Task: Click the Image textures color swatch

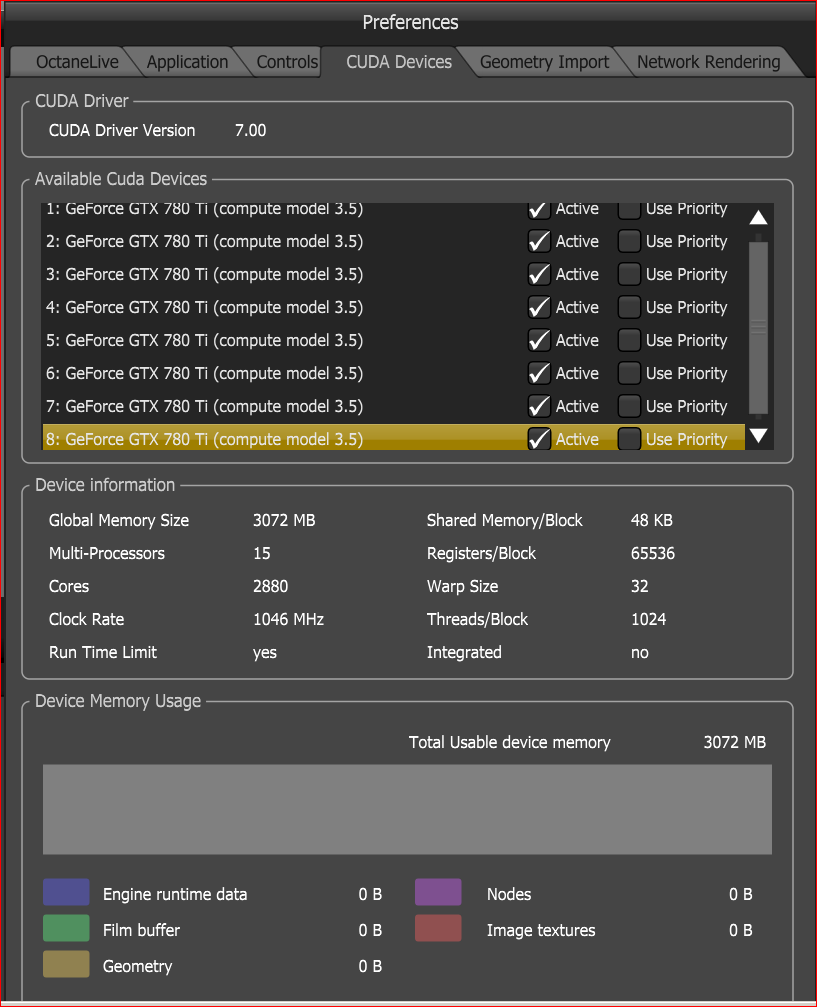Action: 438,928
